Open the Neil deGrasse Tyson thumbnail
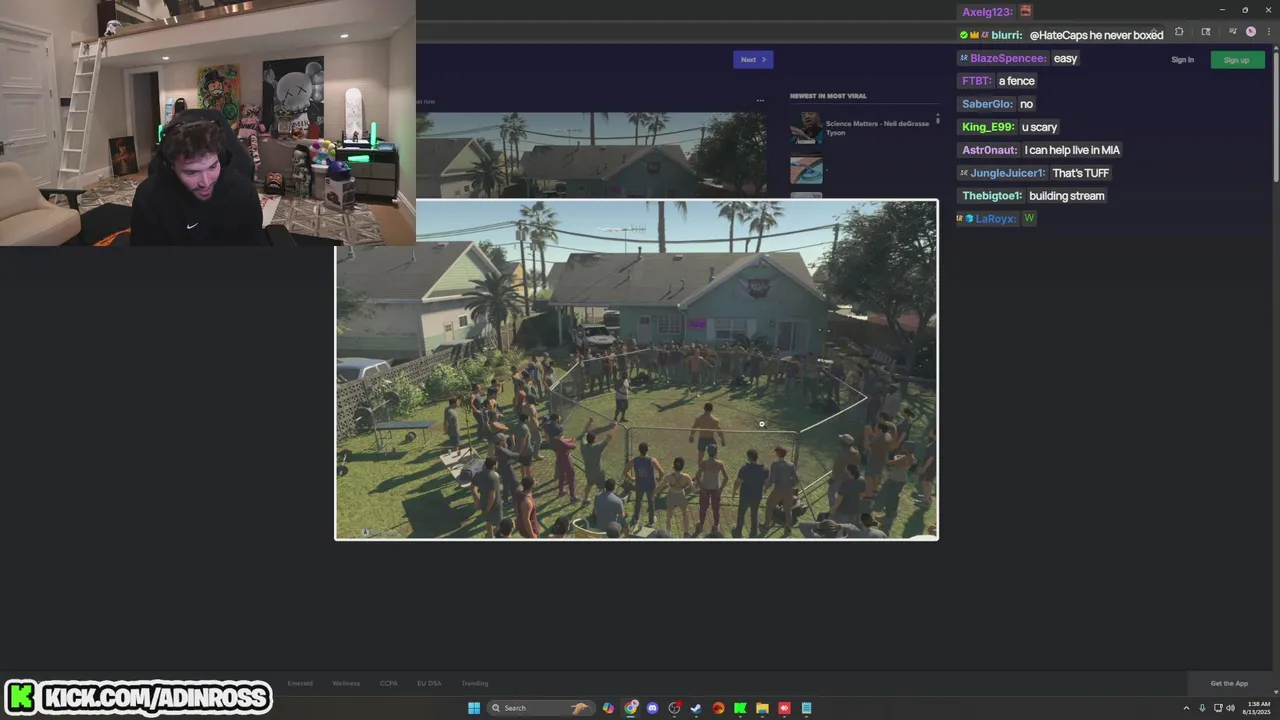This screenshot has height=720, width=1280. point(806,128)
